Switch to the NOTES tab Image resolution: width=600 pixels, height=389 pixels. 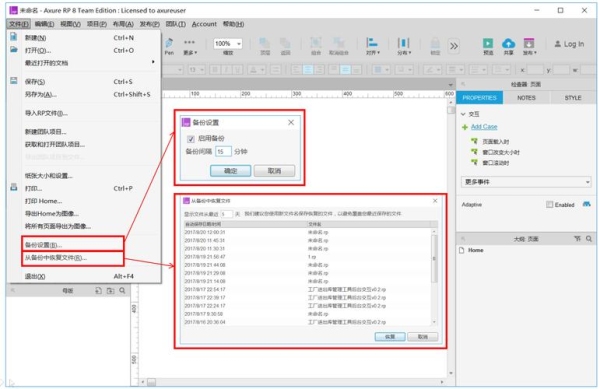tap(527, 98)
